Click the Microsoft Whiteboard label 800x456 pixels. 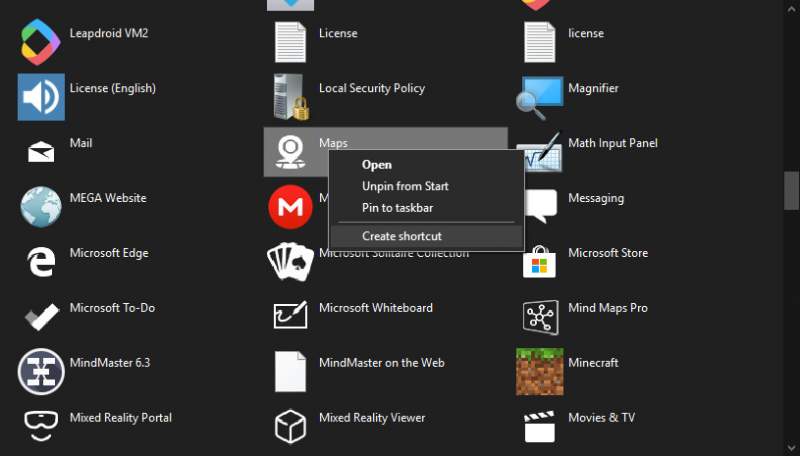[376, 308]
